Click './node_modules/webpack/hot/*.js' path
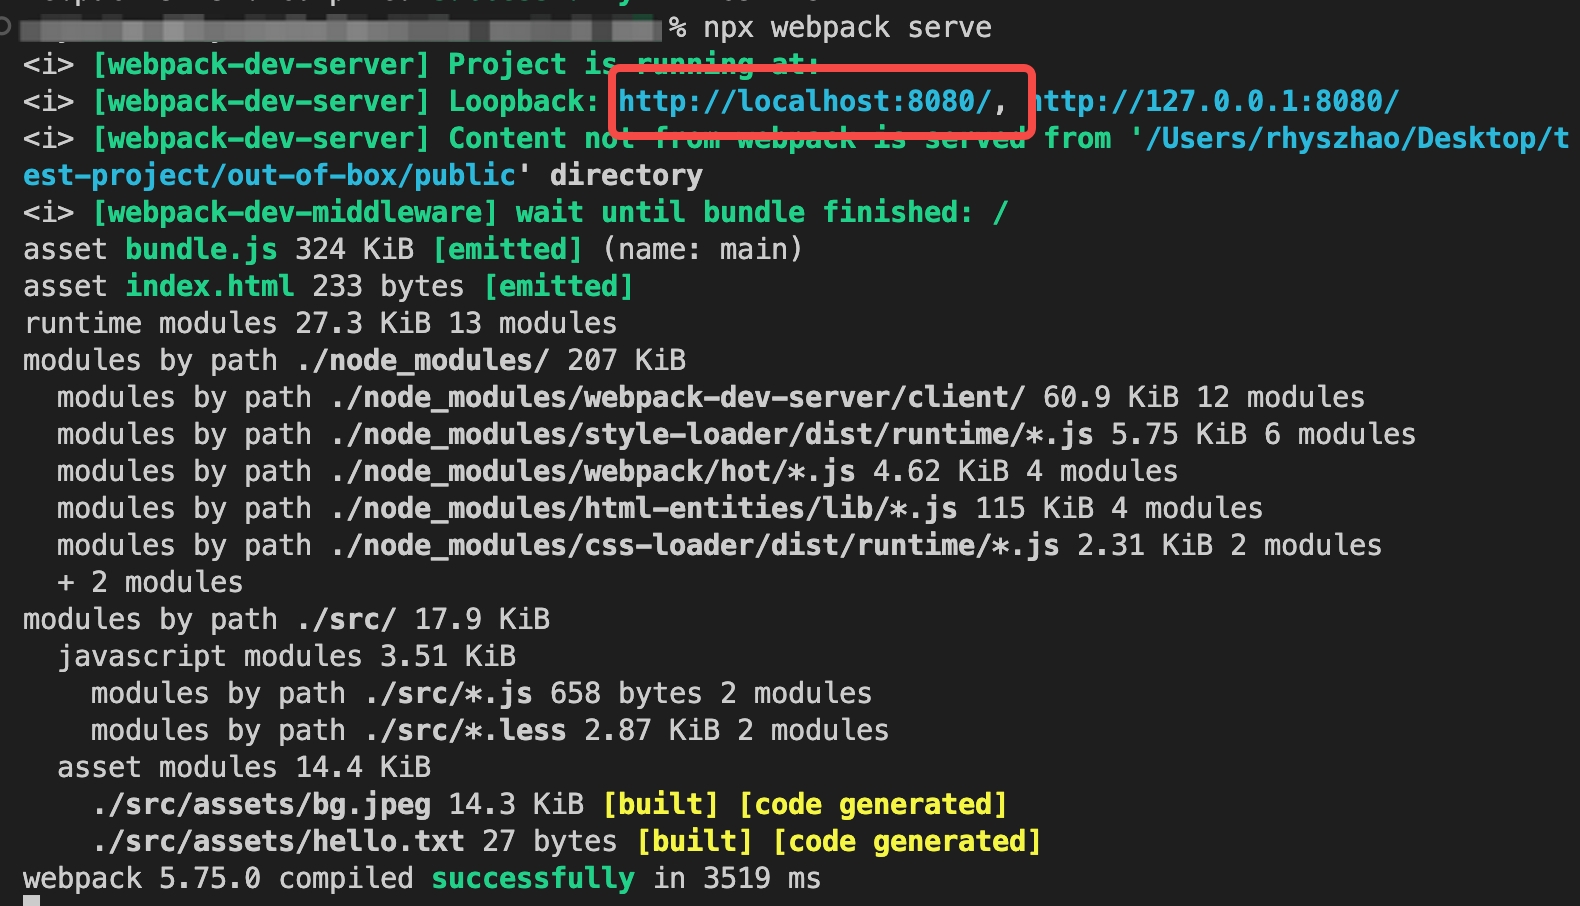 point(593,471)
